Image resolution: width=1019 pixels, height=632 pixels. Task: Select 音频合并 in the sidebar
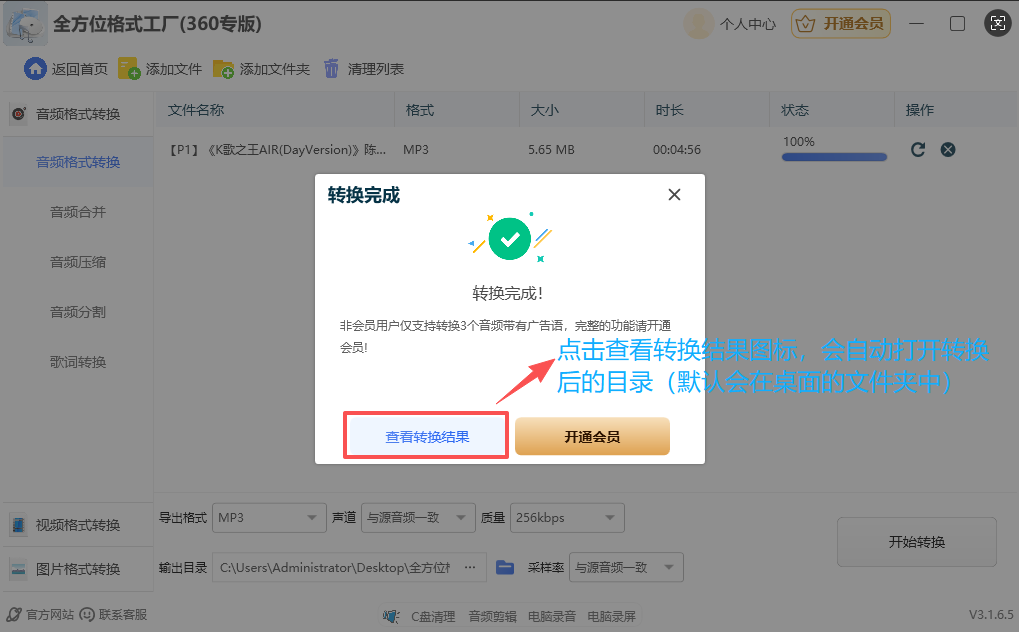pyautogui.click(x=78, y=212)
